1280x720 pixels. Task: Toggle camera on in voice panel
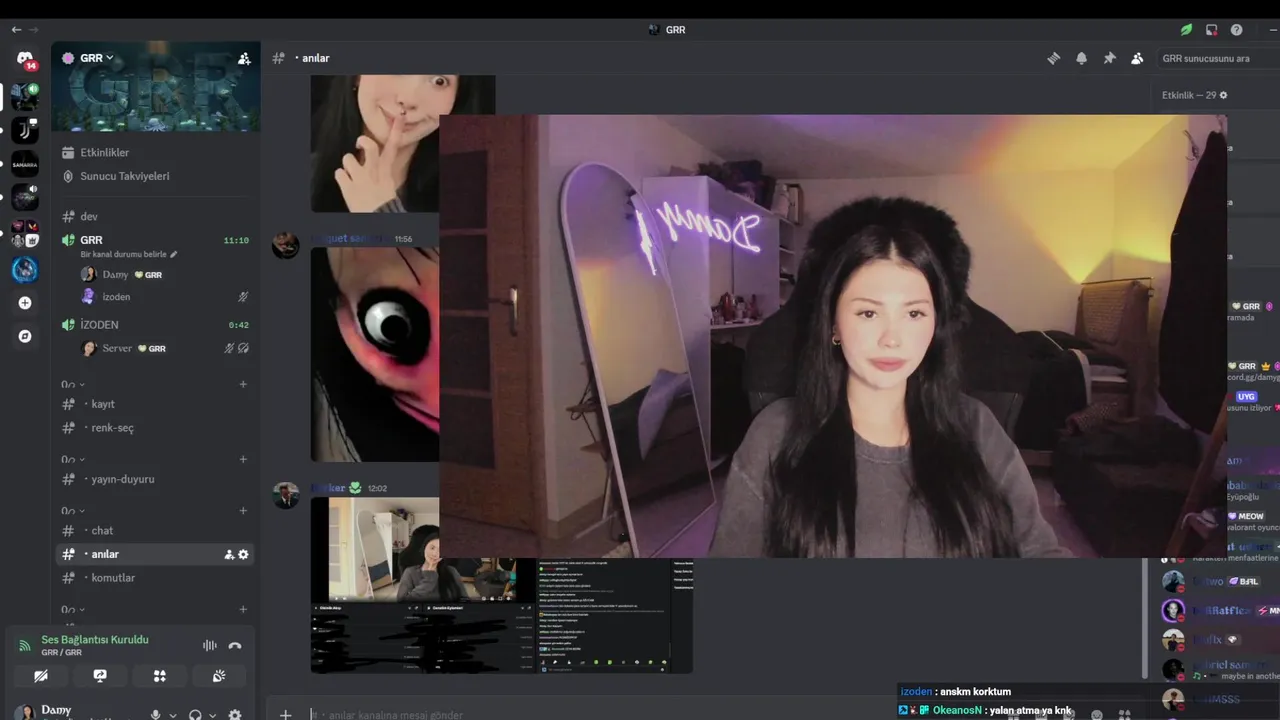coord(41,676)
